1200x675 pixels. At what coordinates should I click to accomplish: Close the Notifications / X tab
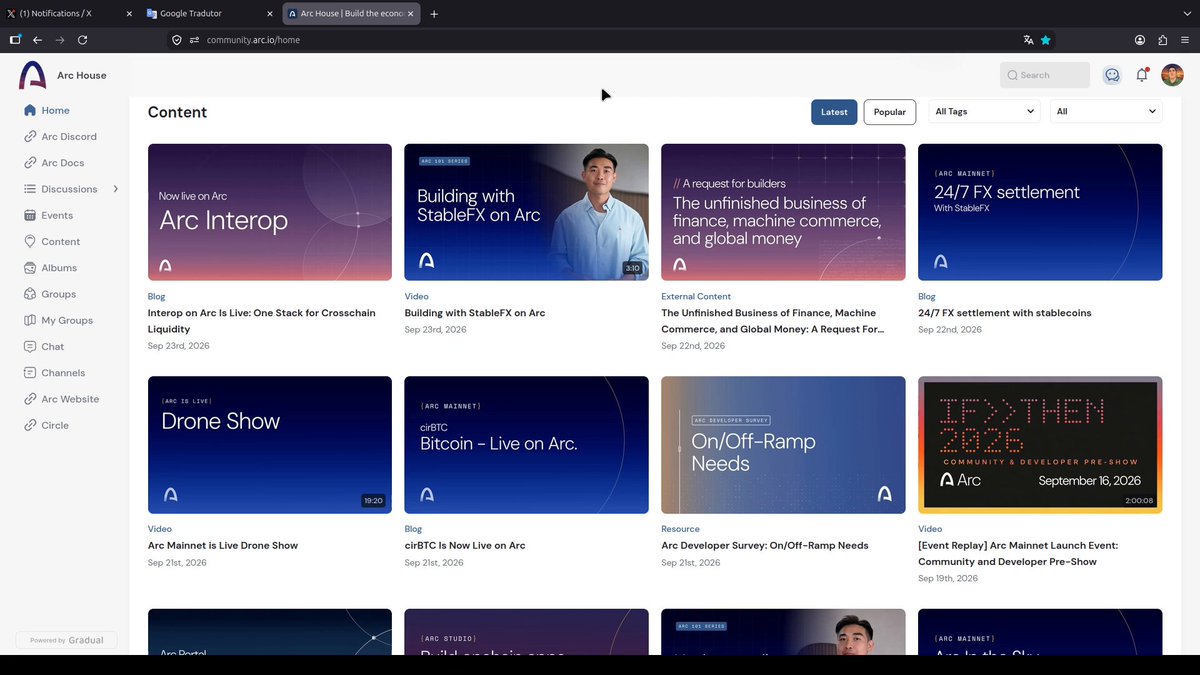click(129, 14)
